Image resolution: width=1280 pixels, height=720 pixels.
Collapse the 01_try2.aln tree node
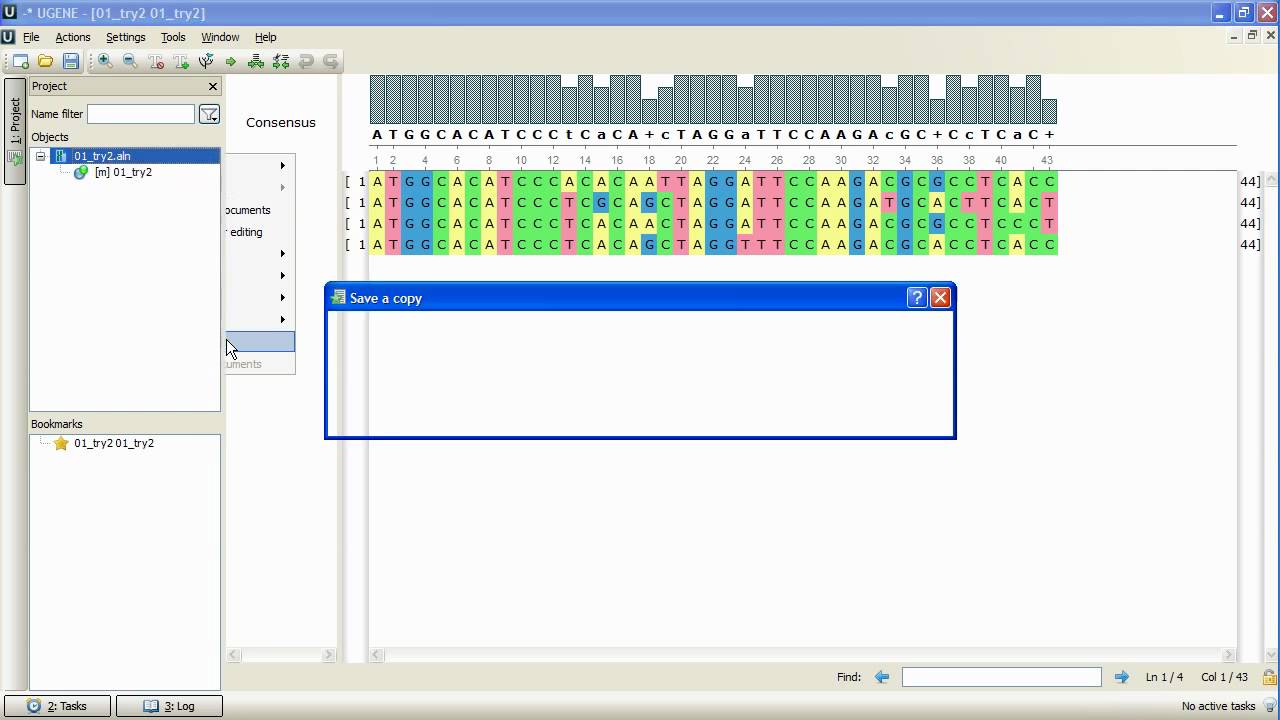coord(41,156)
